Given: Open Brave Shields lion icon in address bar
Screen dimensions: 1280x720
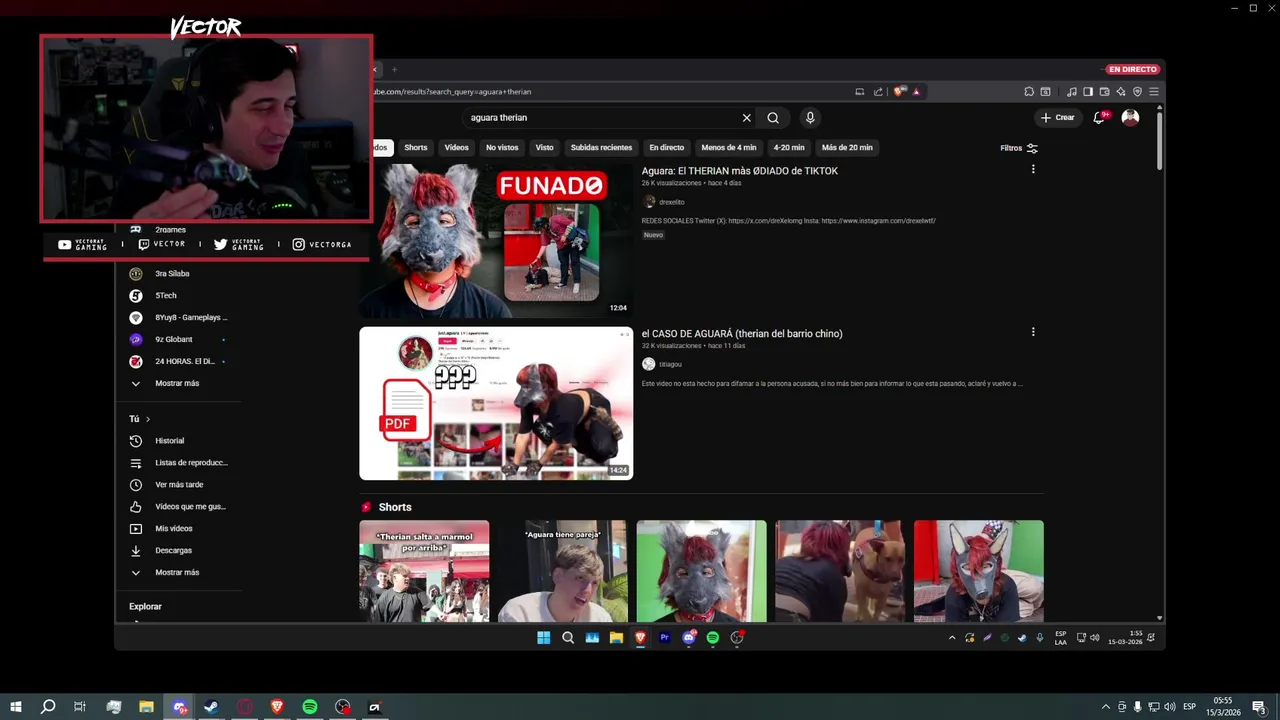Looking at the screenshot, I should (x=899, y=91).
